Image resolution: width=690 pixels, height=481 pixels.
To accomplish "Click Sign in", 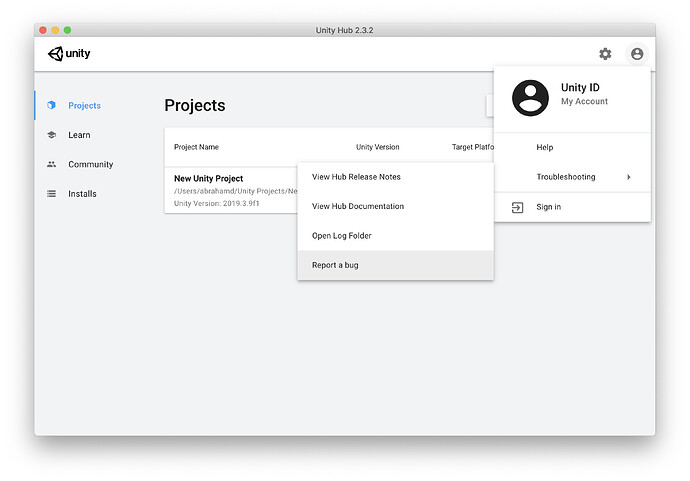I will pyautogui.click(x=572, y=207).
